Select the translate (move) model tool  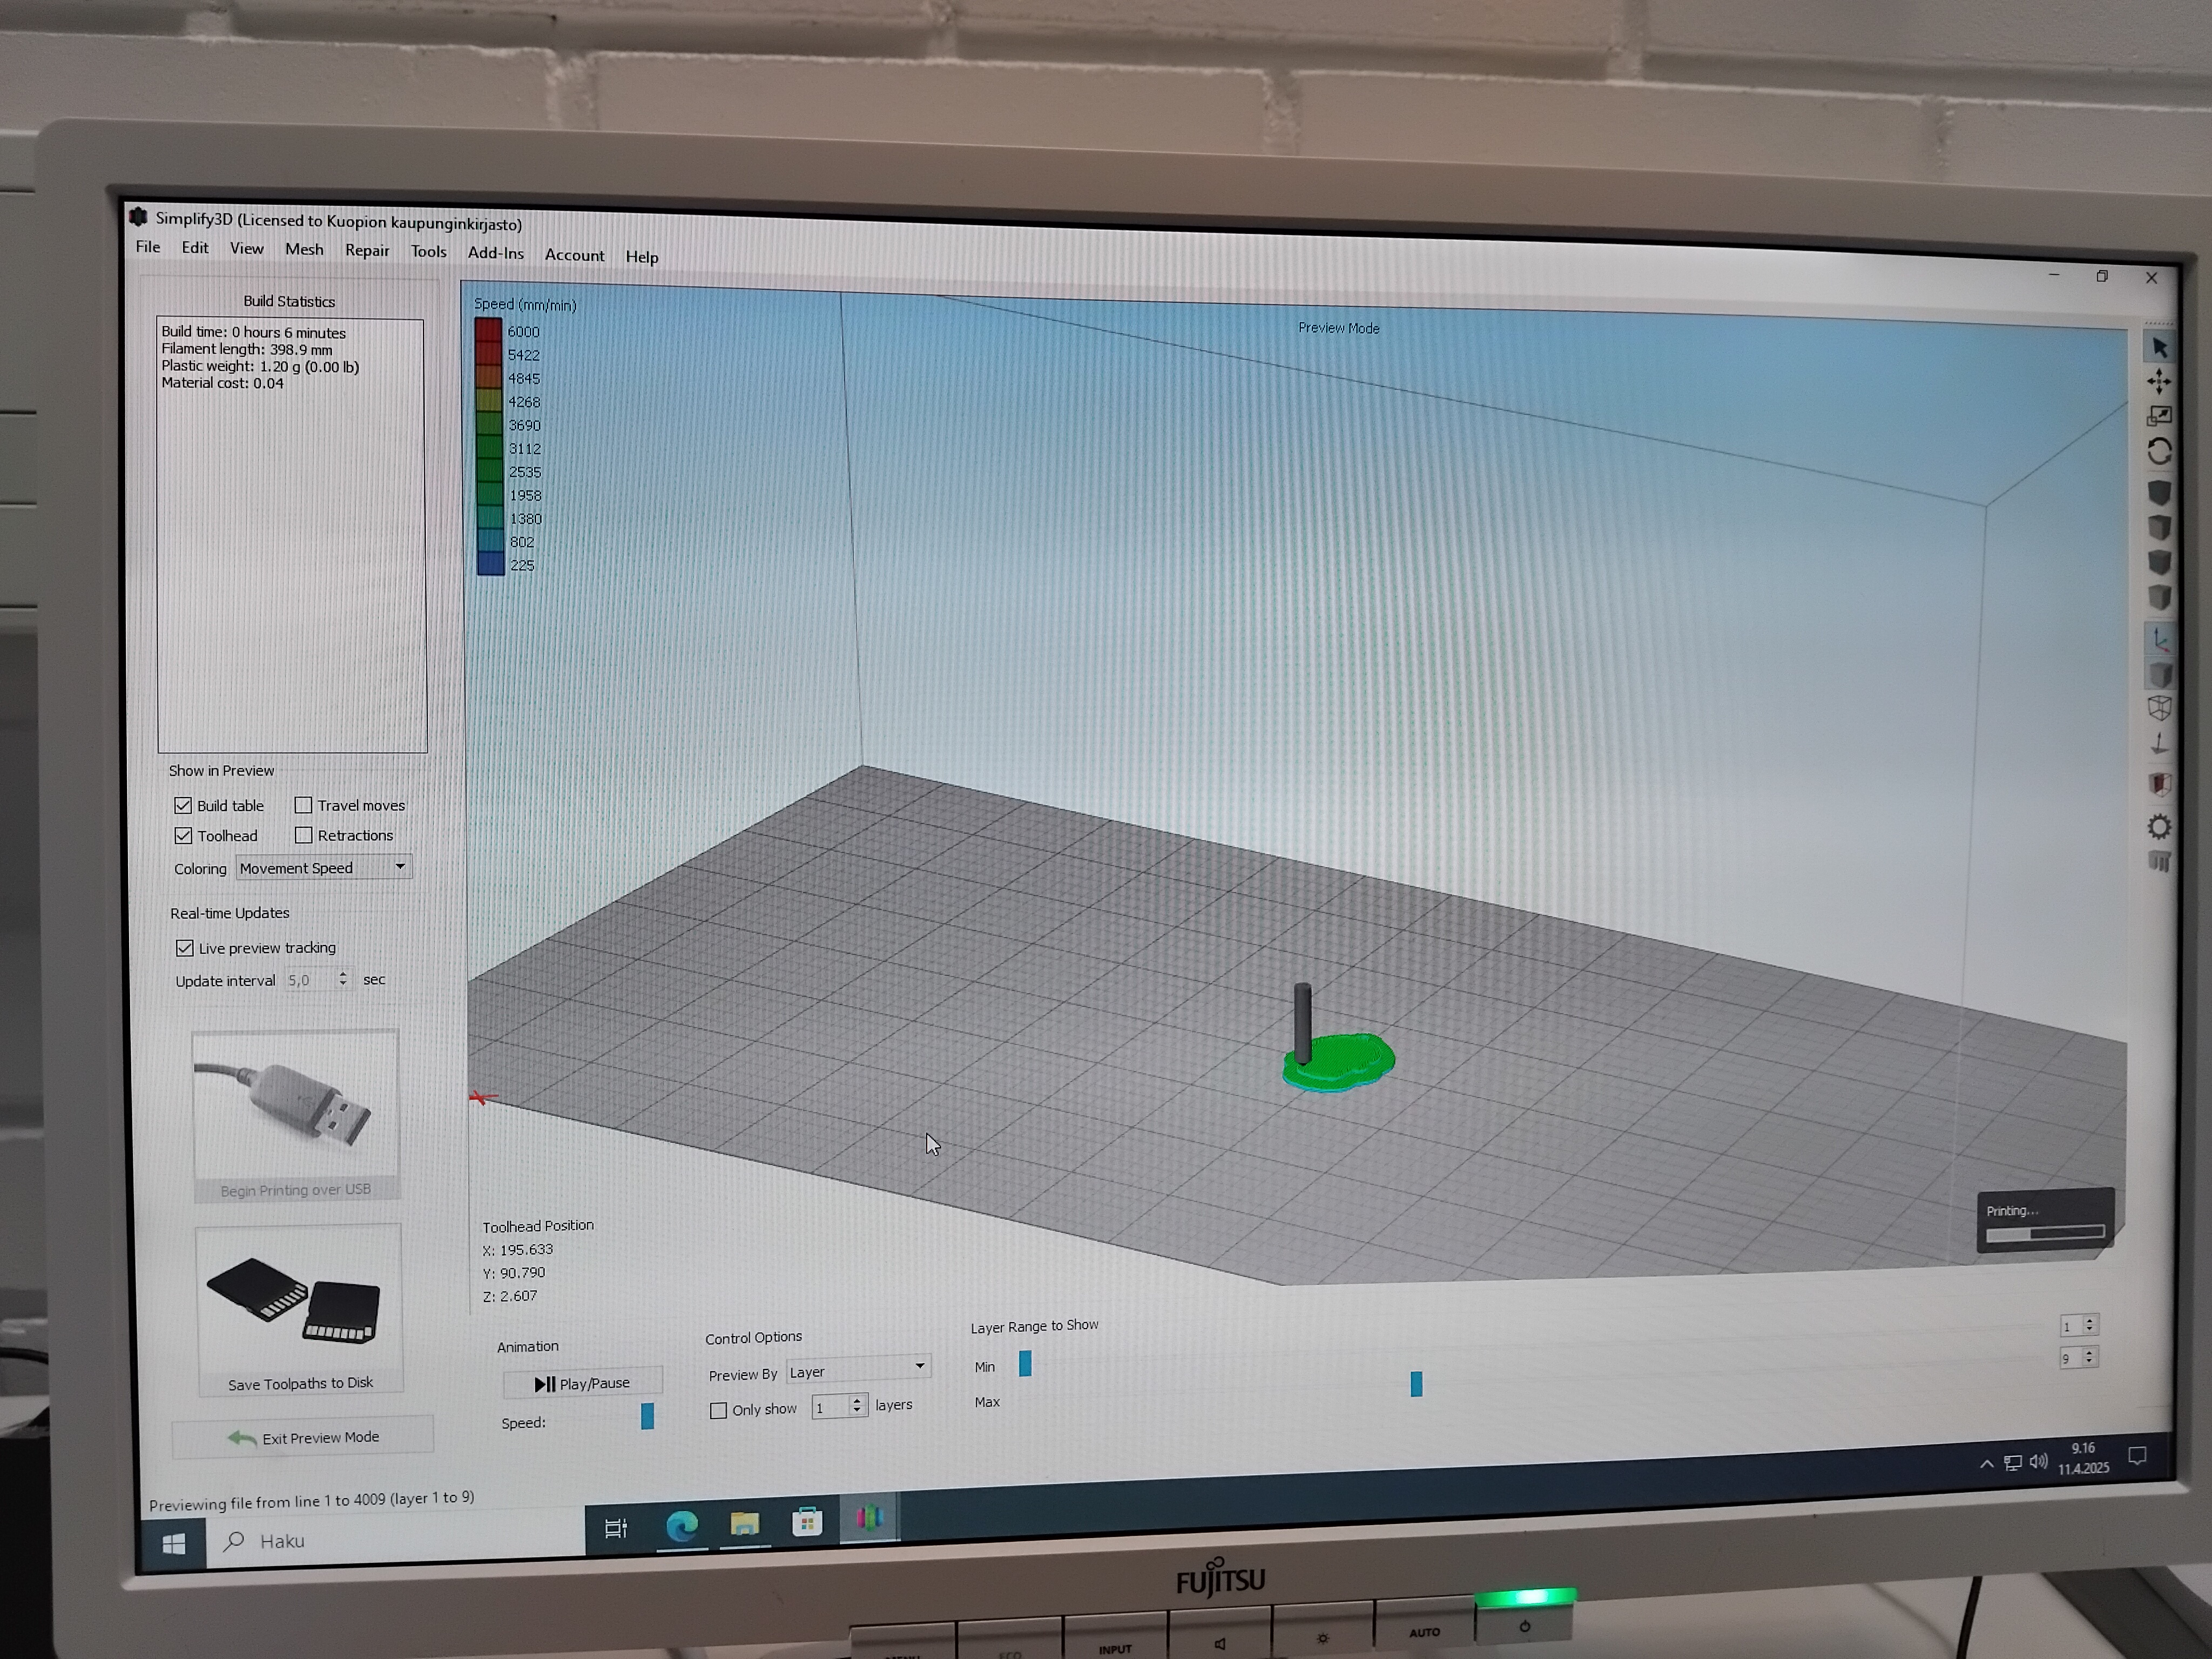click(x=2158, y=381)
